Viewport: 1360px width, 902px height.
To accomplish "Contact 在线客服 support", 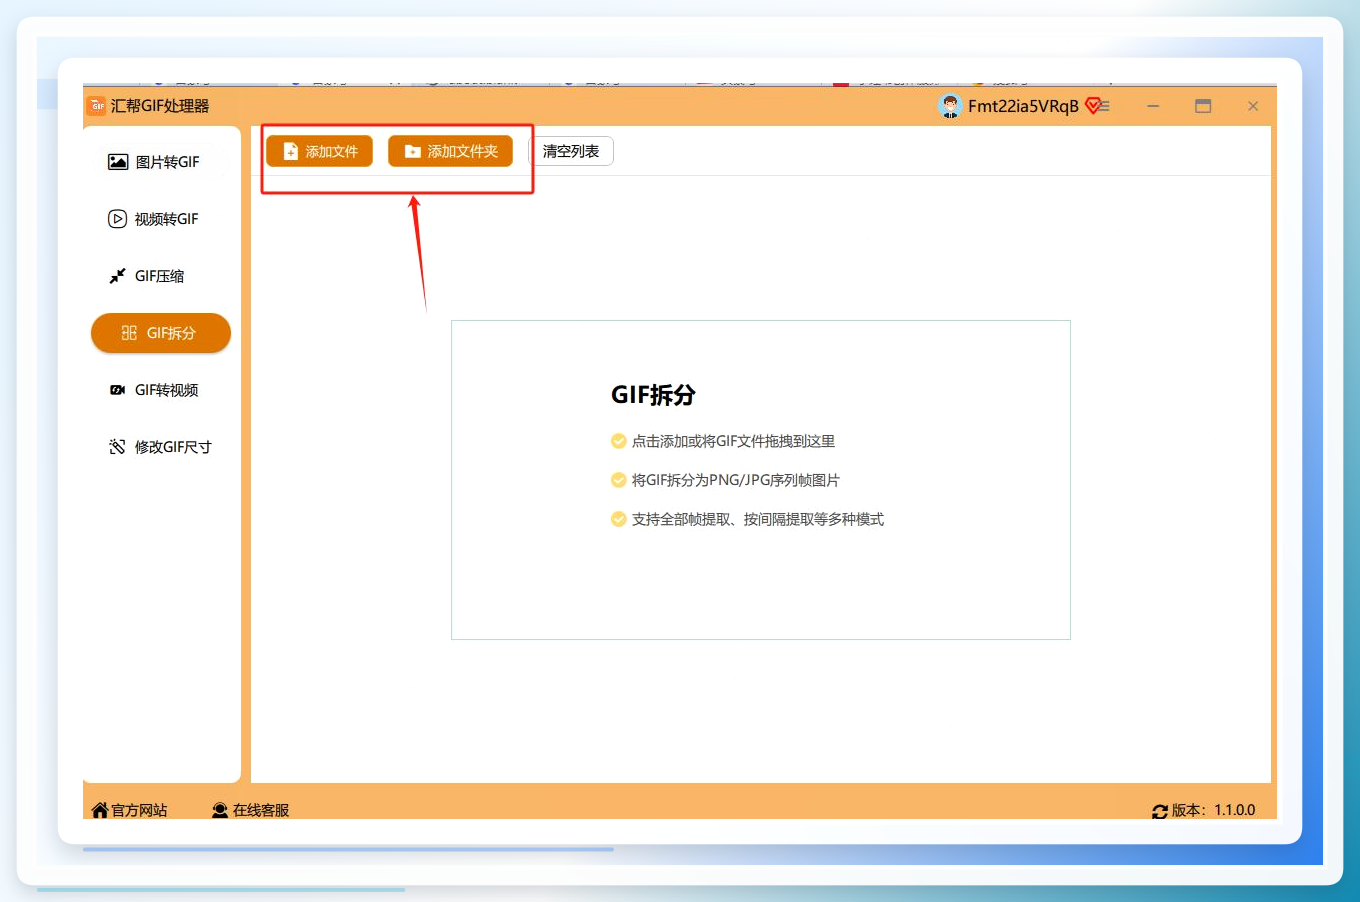I will coord(250,810).
